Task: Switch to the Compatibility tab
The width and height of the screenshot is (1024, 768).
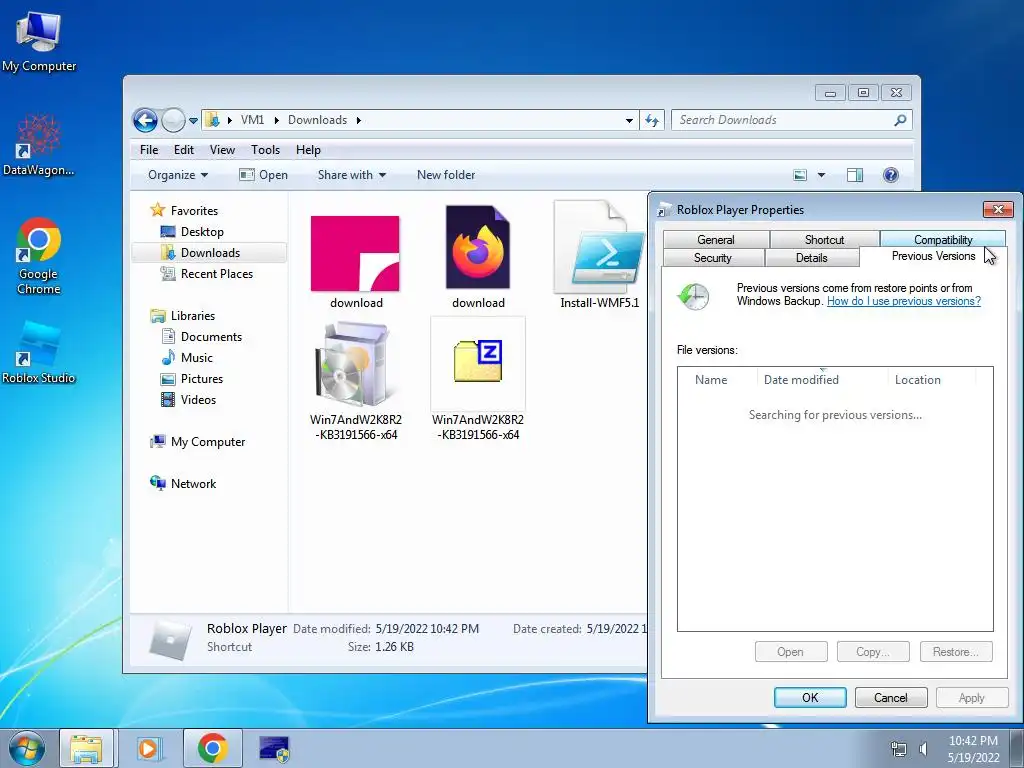Action: coord(942,239)
